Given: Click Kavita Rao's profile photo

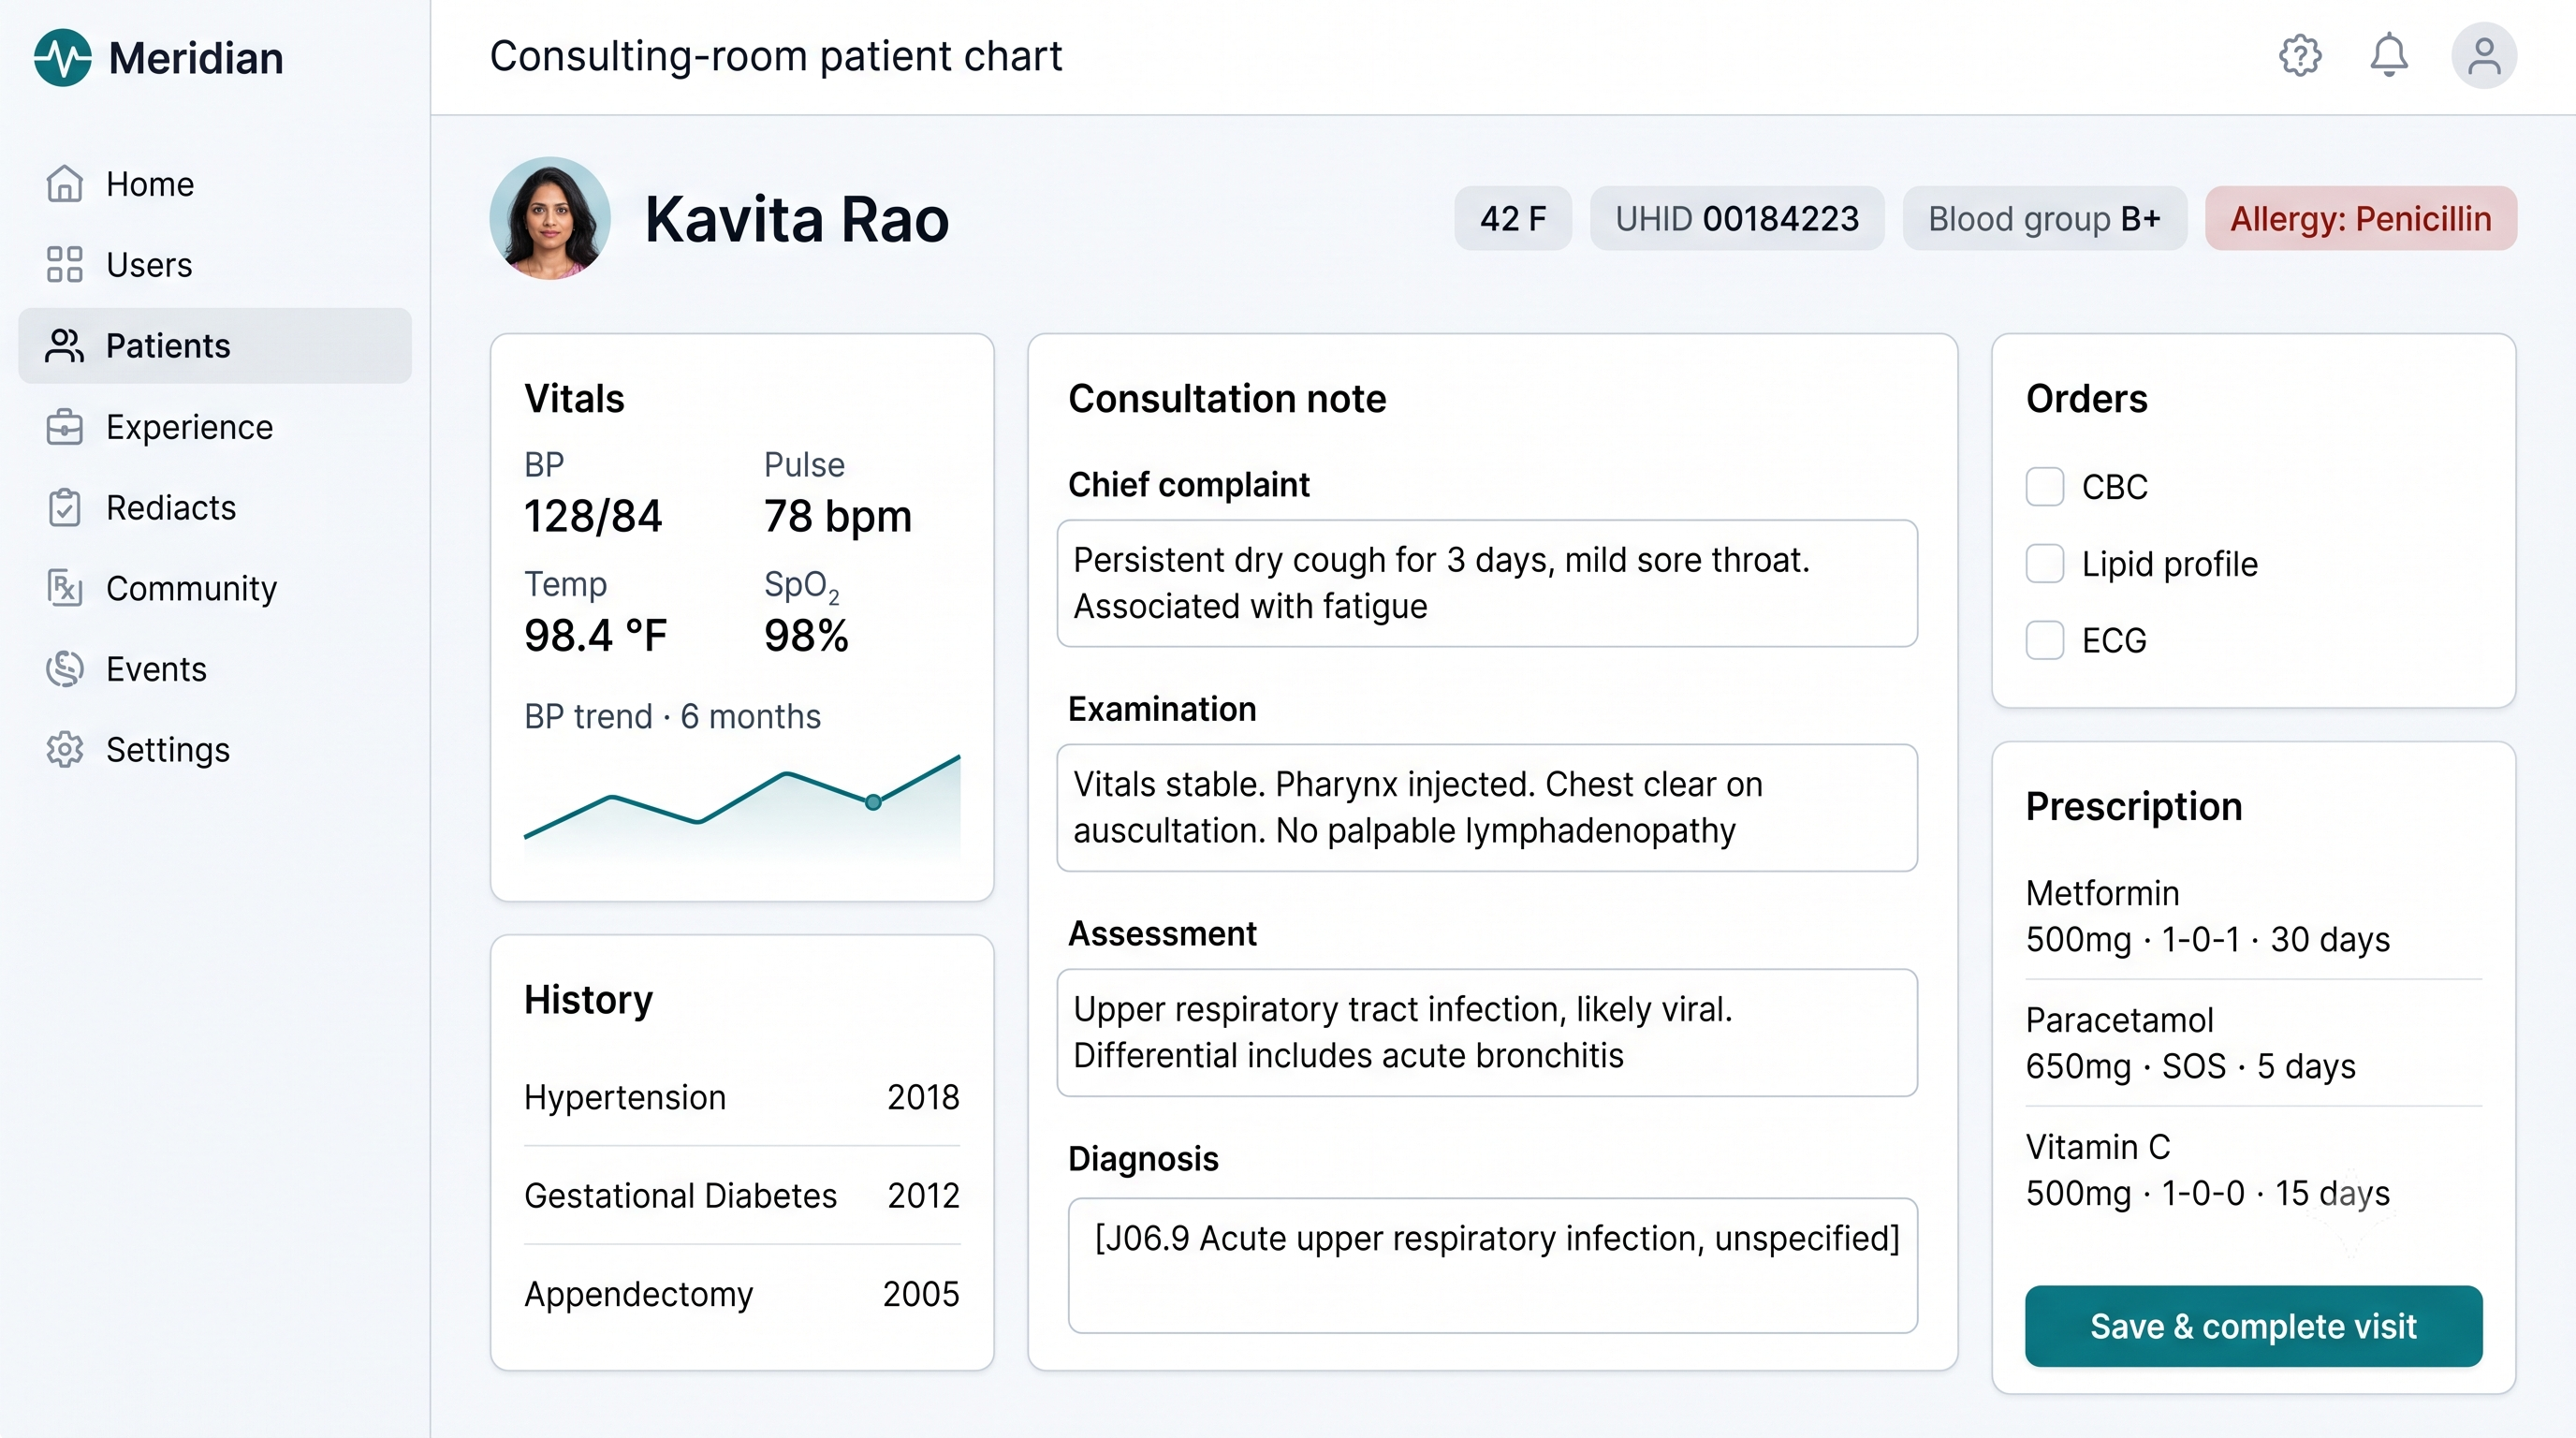Looking at the screenshot, I should (550, 218).
